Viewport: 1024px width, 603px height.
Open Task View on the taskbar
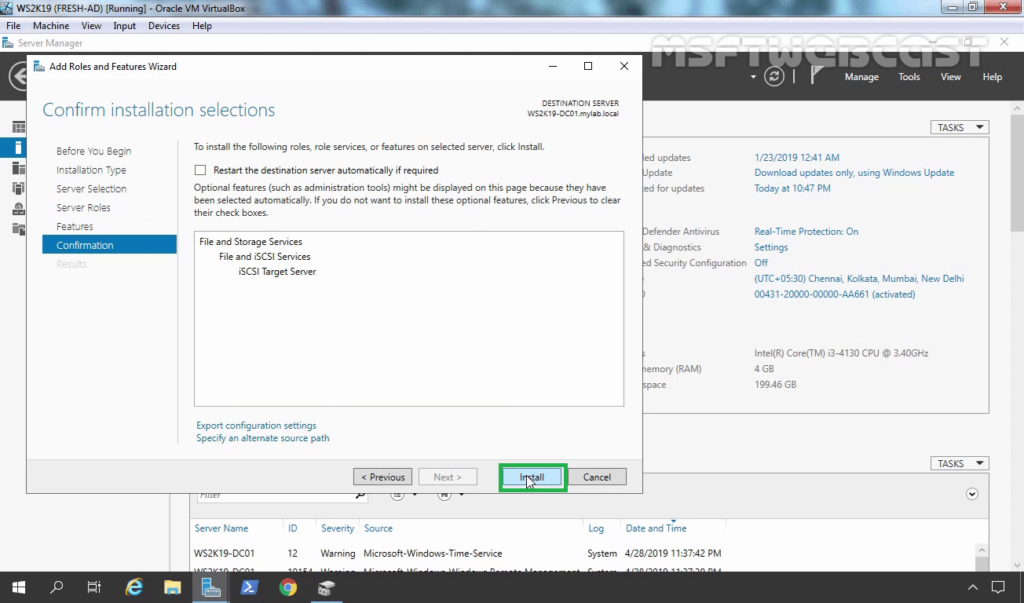coord(95,587)
